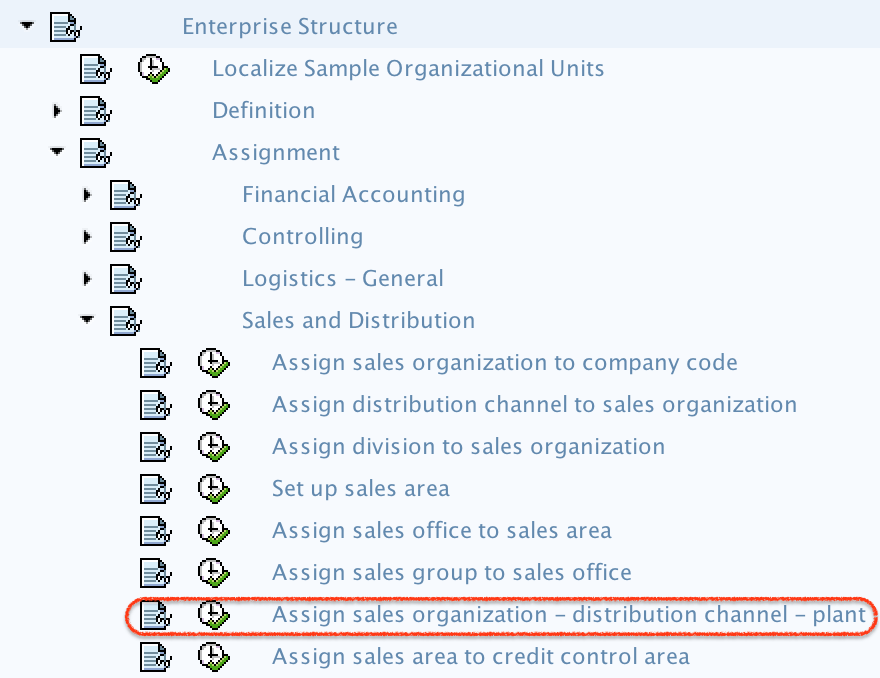The height and width of the screenshot is (678, 880).
Task: Execute "Assign sales area to credit control area" activity
Action: click(213, 657)
